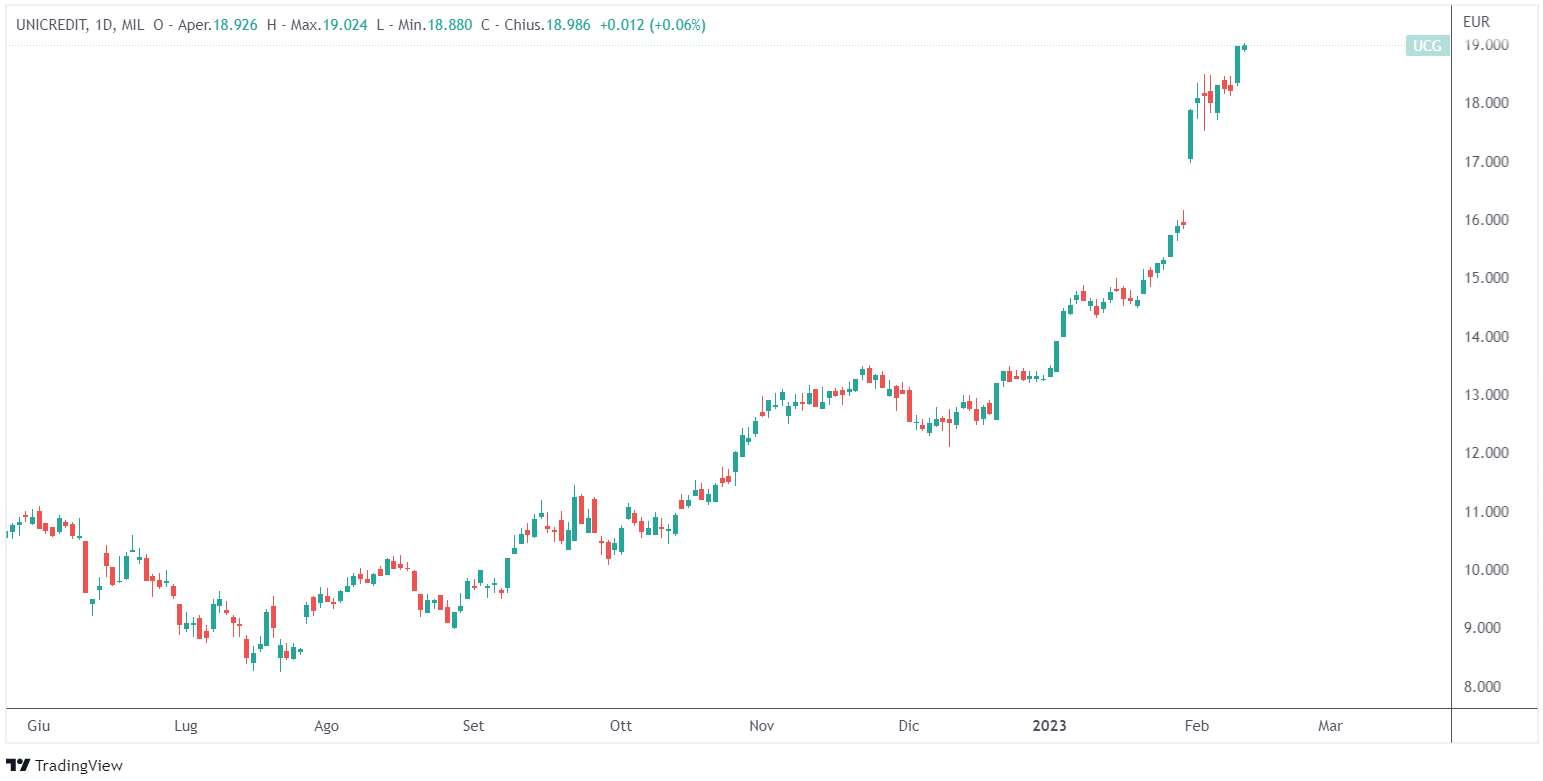1543x781 pixels.
Task: Click the UCG price label badge
Action: coord(1426,45)
